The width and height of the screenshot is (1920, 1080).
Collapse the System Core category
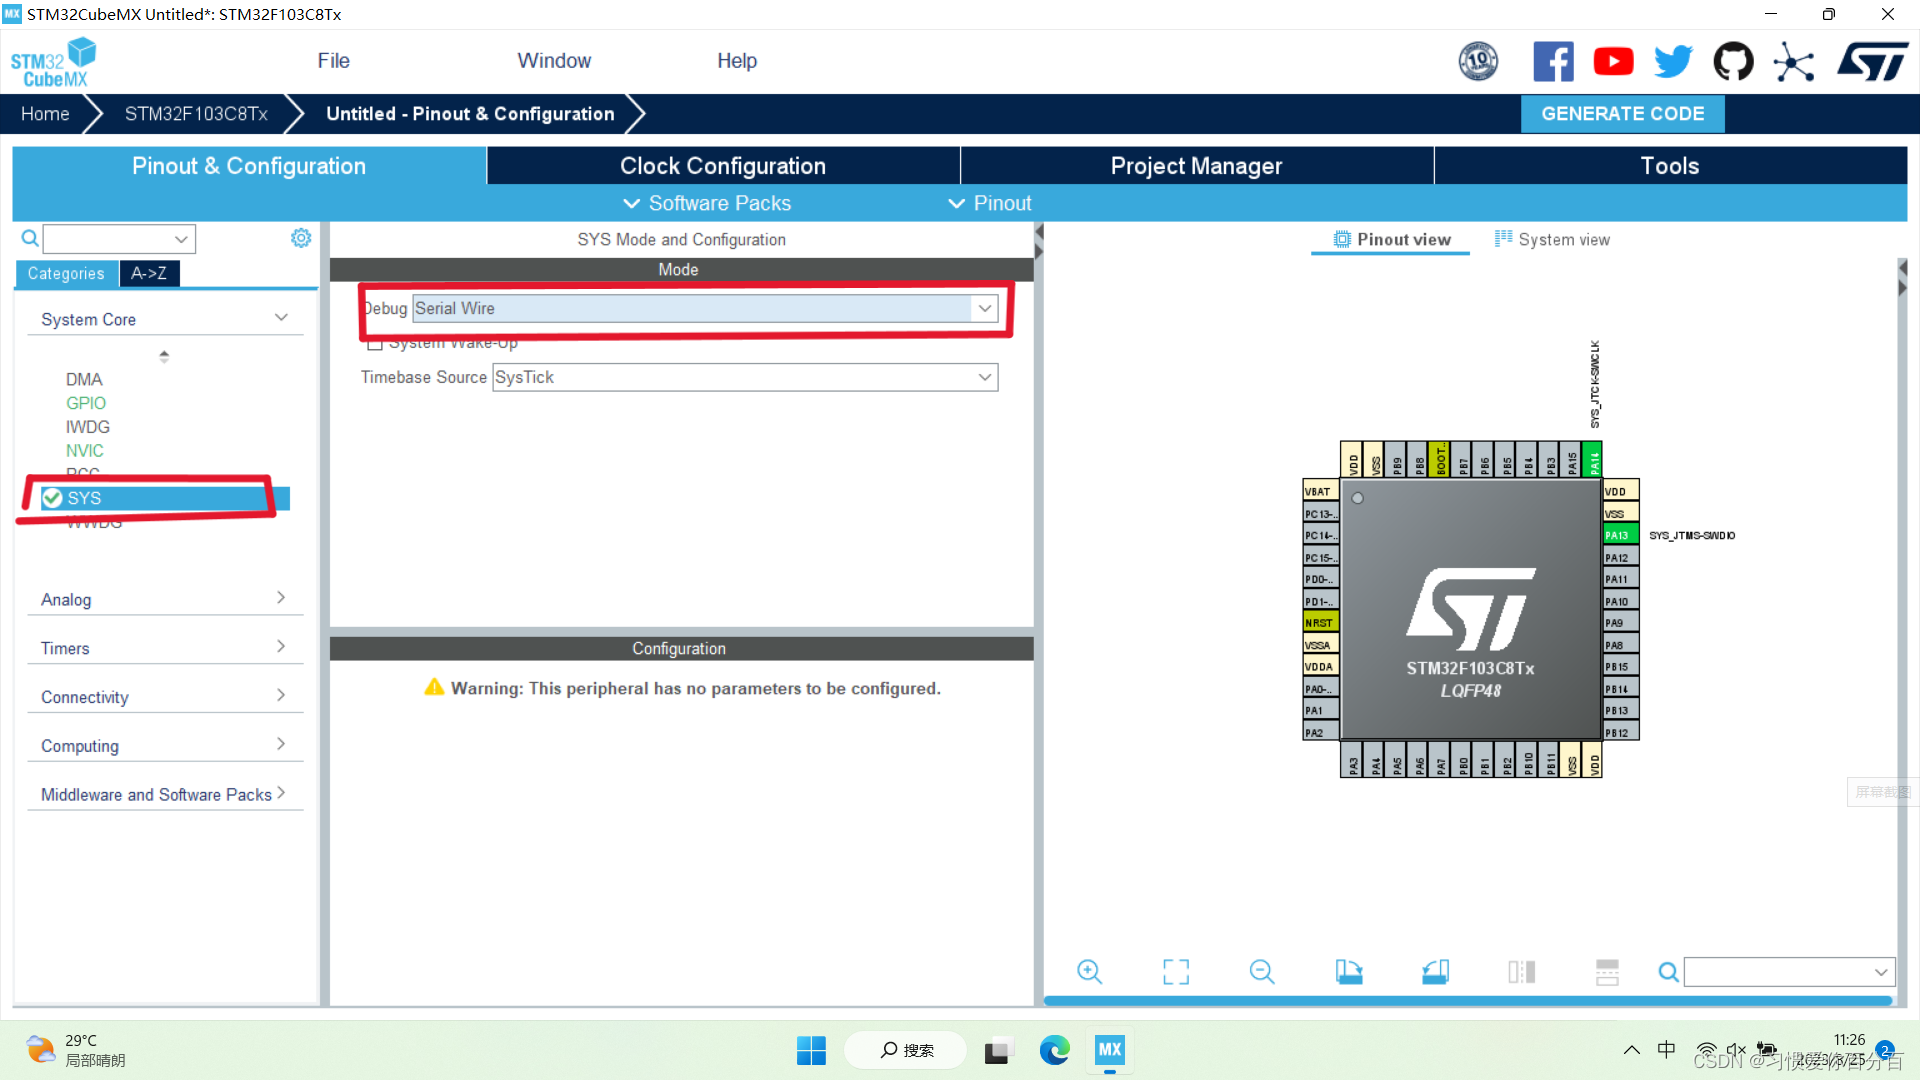coord(280,316)
